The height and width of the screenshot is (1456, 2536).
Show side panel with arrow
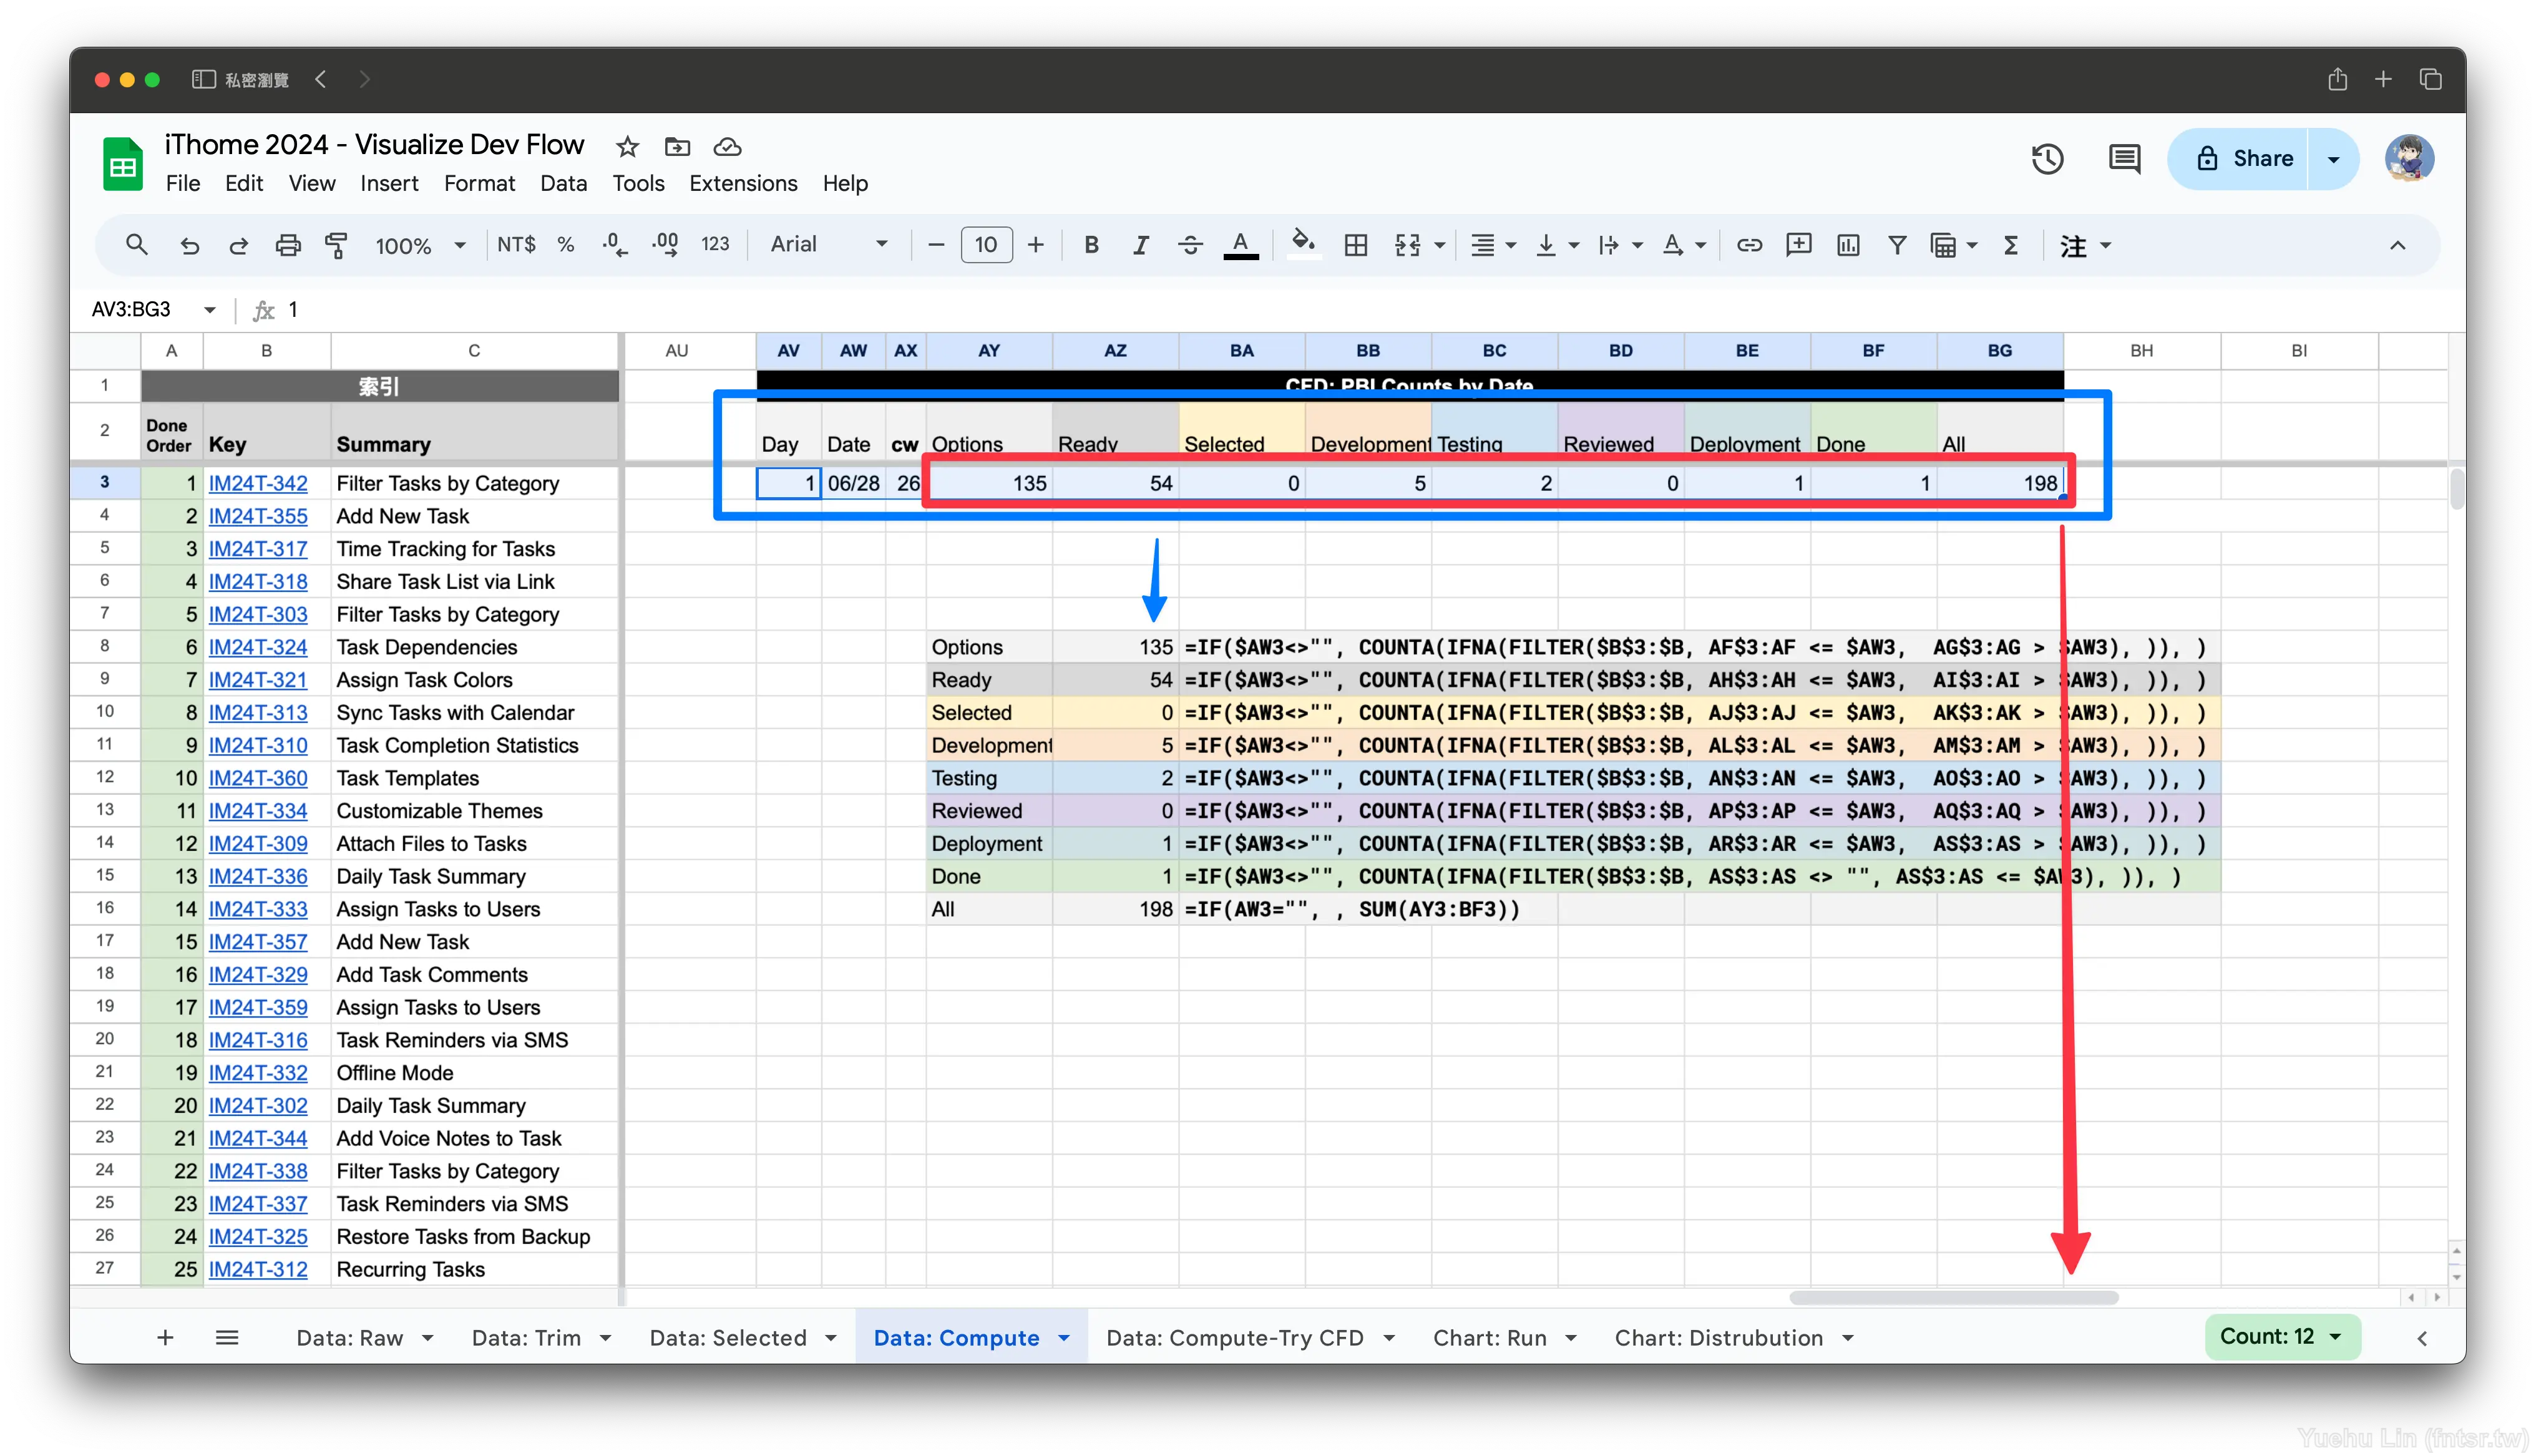pos(2421,1338)
